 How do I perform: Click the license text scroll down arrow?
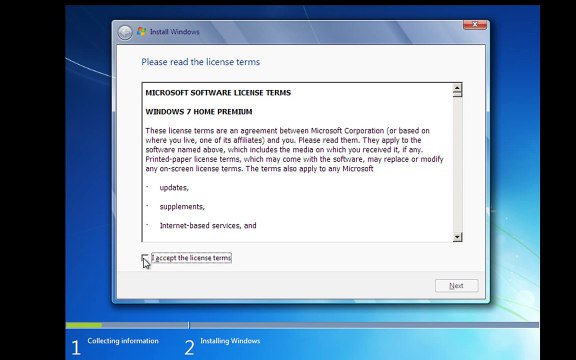[457, 237]
